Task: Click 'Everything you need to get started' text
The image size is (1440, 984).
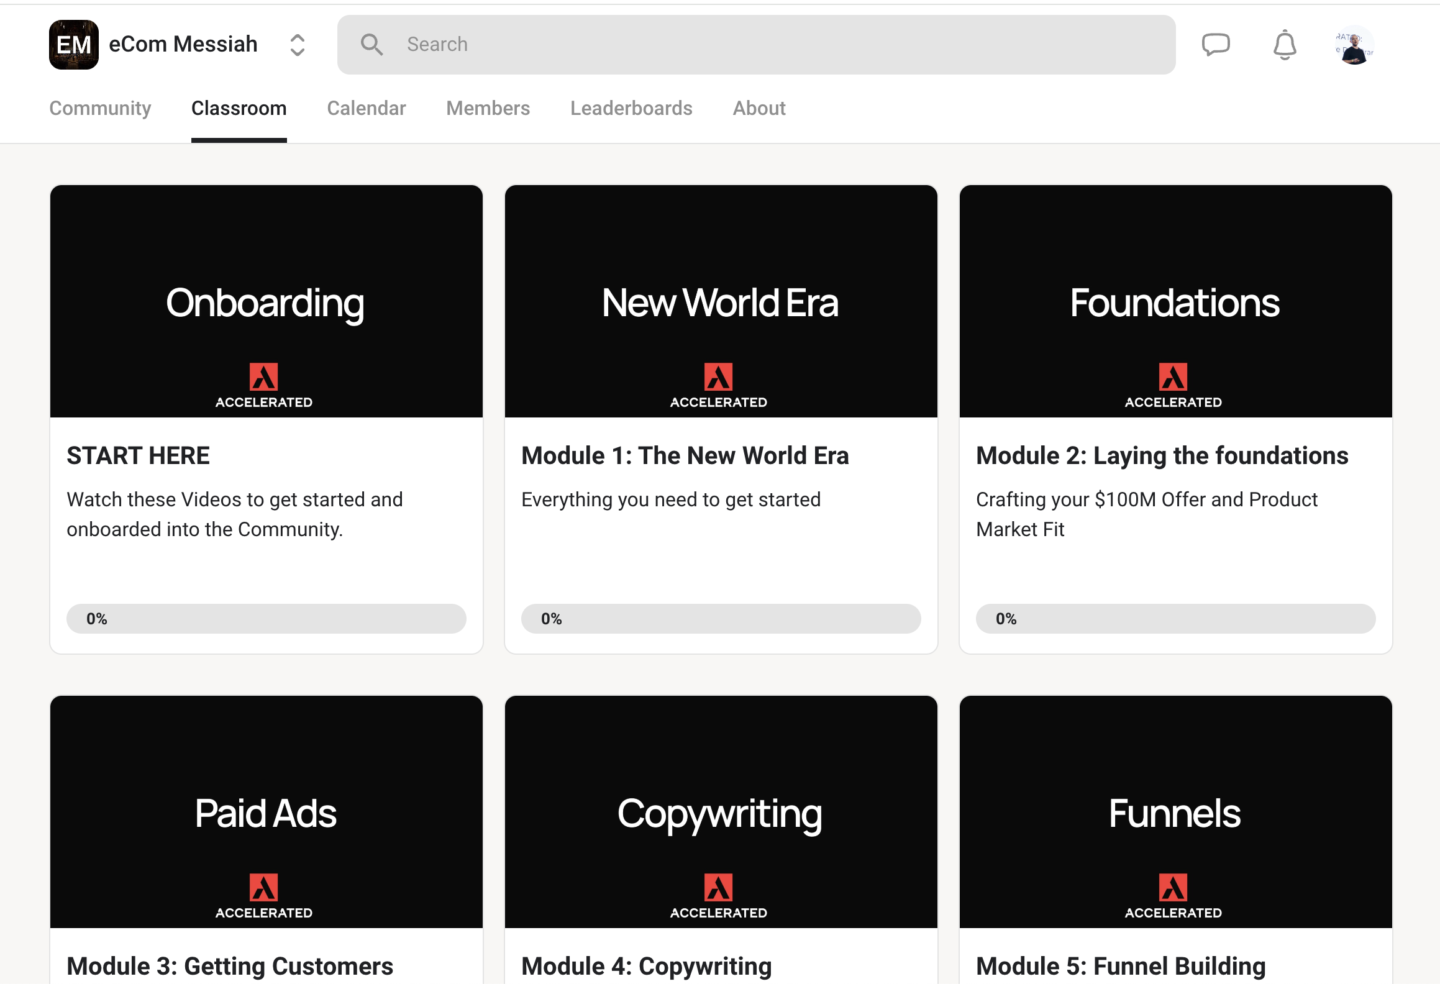Action: (x=671, y=500)
